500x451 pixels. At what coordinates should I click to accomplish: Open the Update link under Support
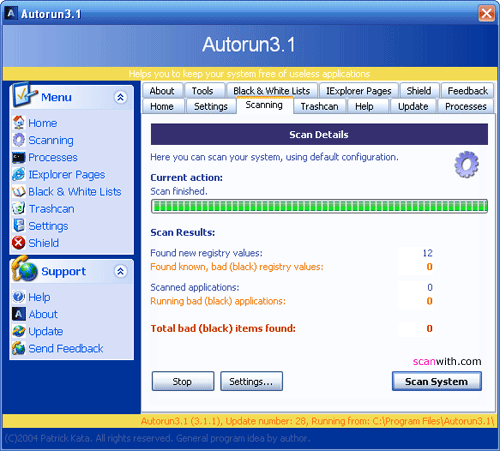[x=46, y=331]
